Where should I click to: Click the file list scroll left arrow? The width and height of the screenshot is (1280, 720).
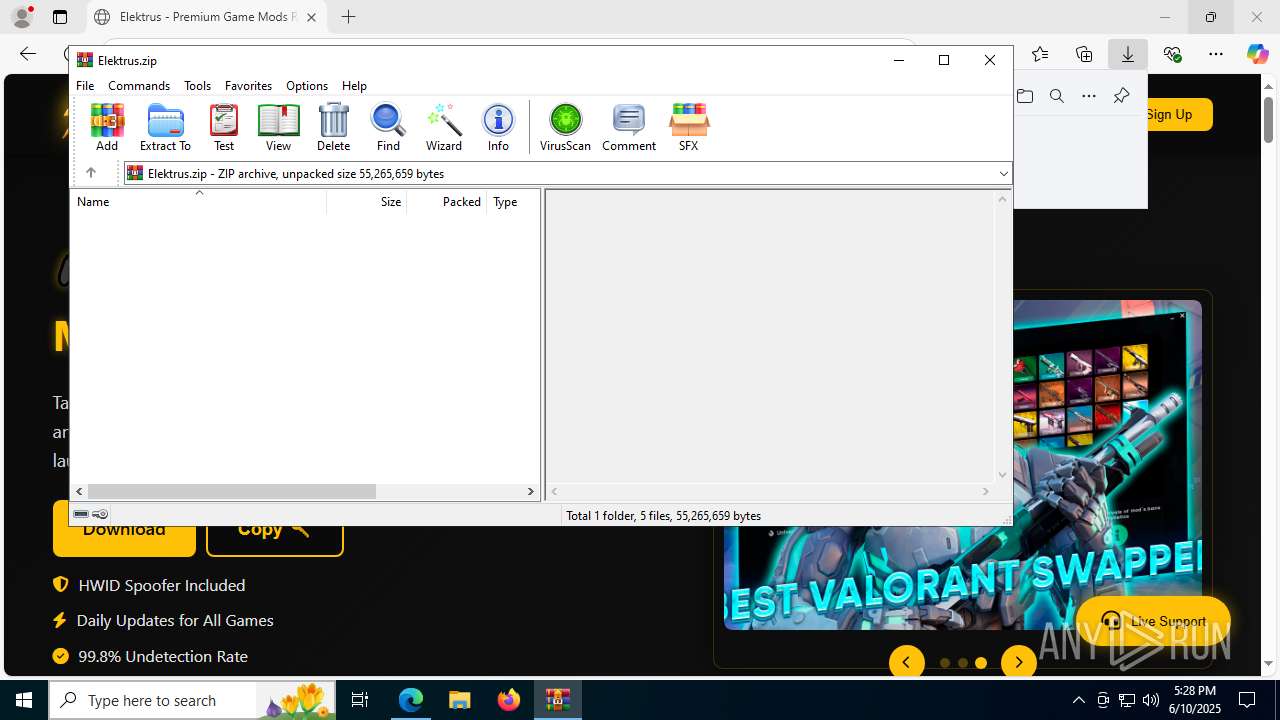[78, 491]
